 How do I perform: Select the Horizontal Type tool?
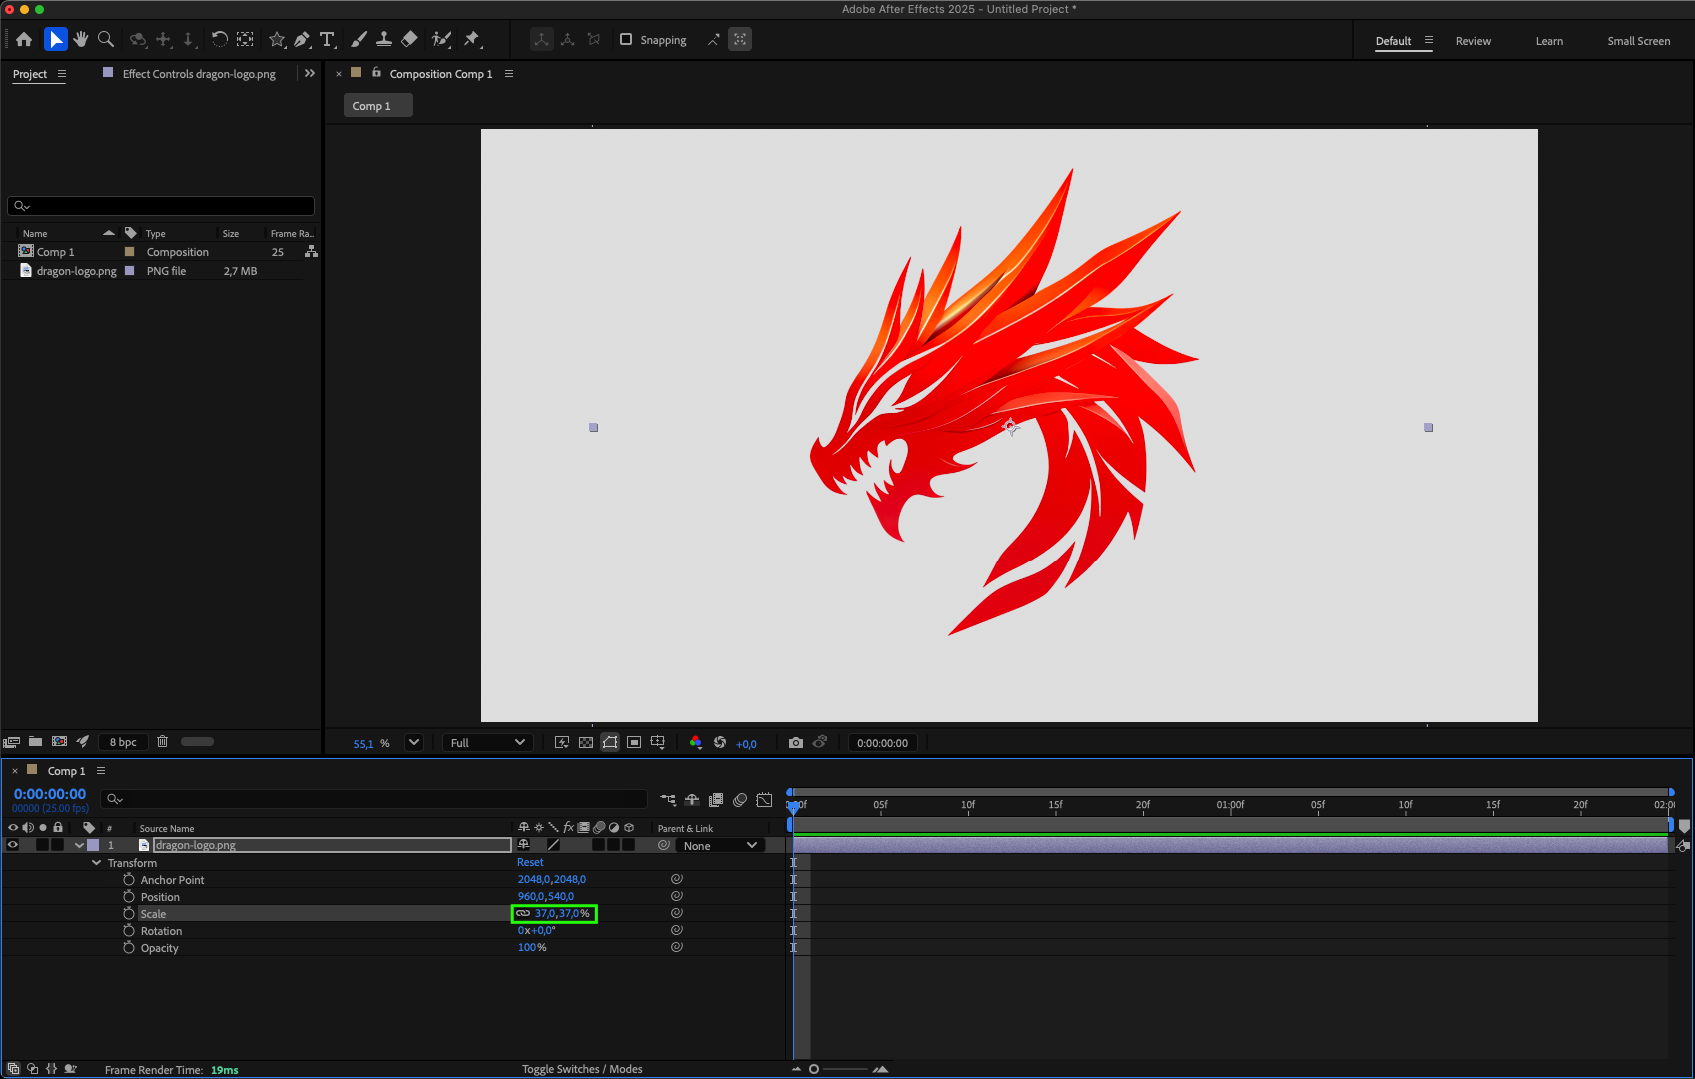click(x=328, y=39)
